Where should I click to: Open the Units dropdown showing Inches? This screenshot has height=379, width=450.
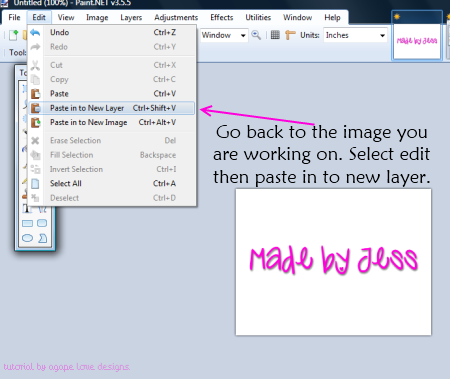click(x=355, y=35)
